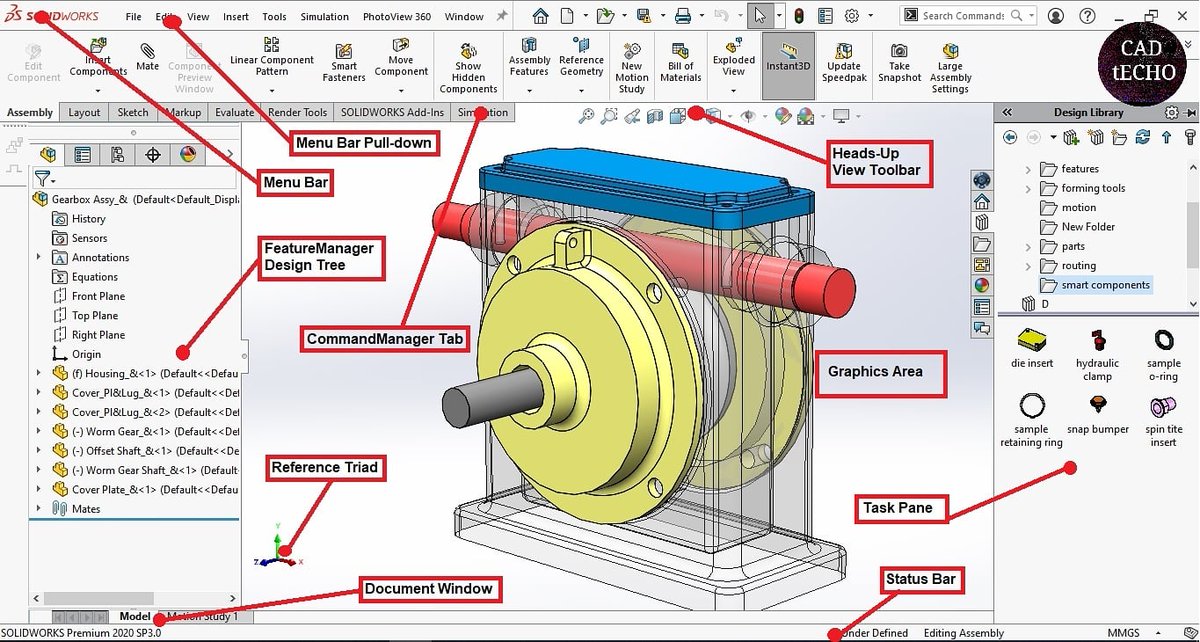This screenshot has width=1200, height=642.
Task: Expand the (-) Worm Gear_&<1> component
Action: click(x=39, y=431)
